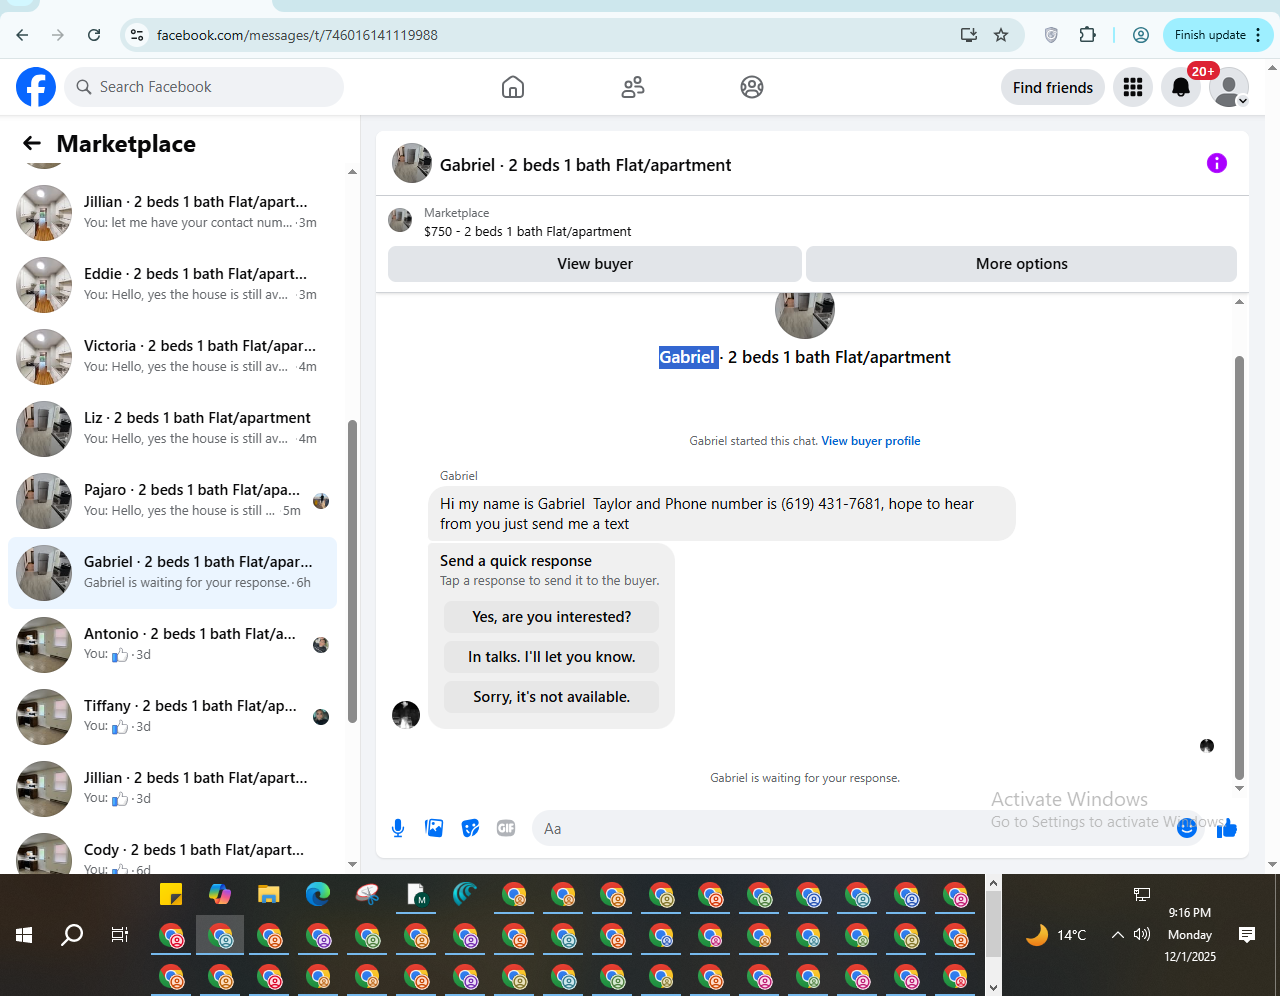Click the browser forward arrow
Viewport: 1280px width, 996px height.
coord(58,35)
